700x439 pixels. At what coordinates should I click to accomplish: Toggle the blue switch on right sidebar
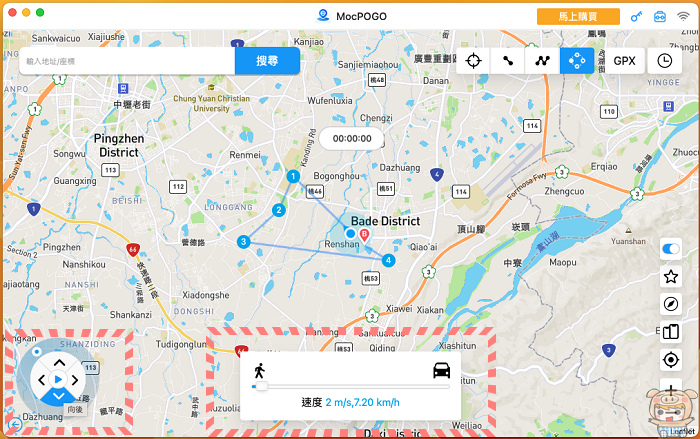(x=671, y=249)
